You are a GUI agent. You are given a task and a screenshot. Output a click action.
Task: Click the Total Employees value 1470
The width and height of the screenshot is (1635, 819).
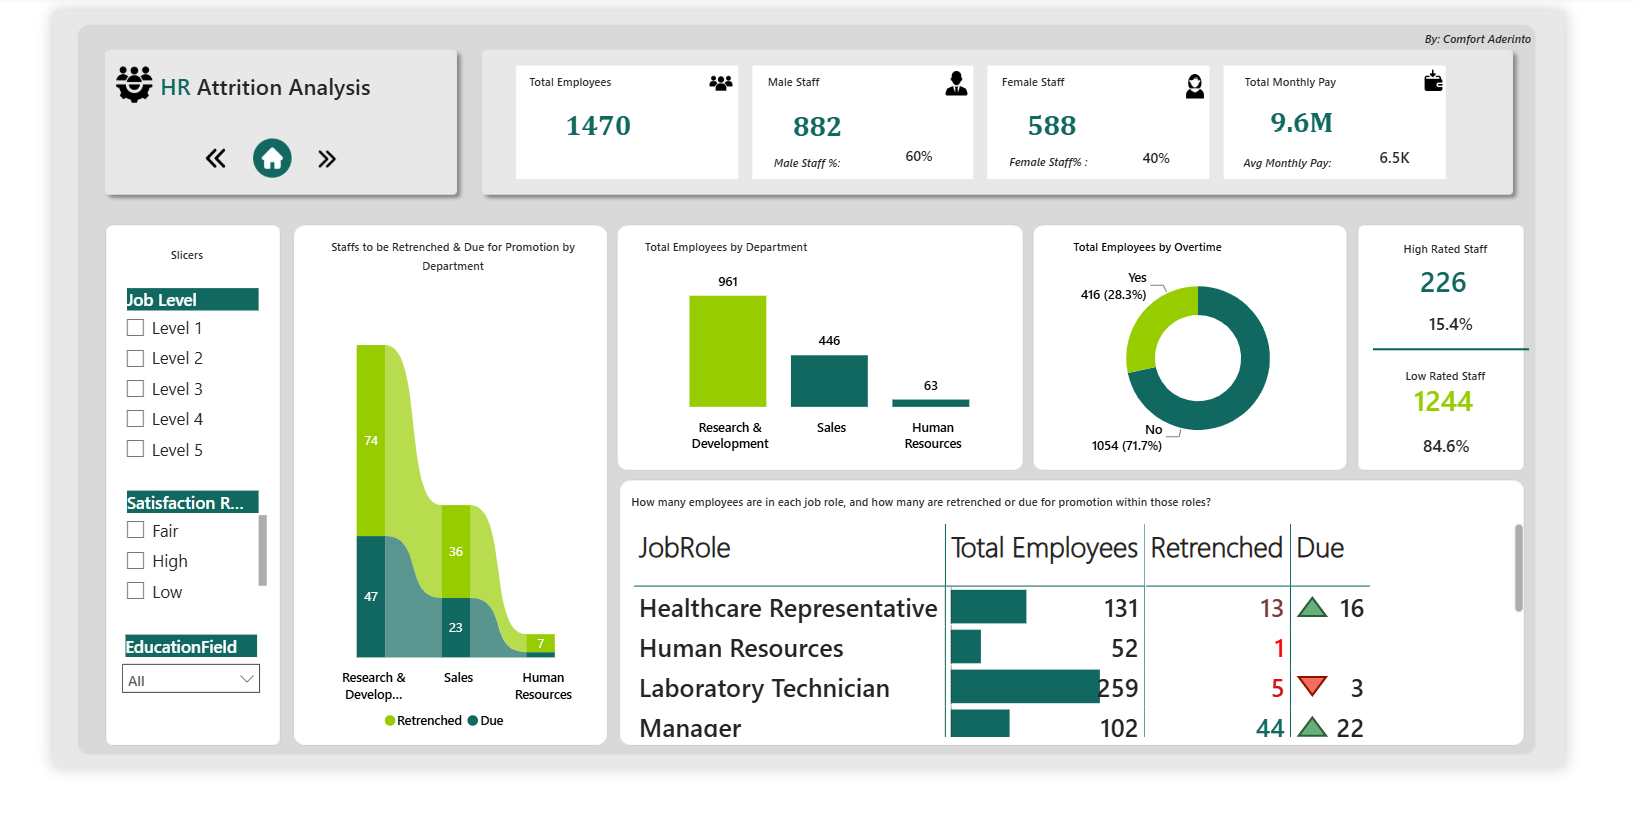pos(598,126)
